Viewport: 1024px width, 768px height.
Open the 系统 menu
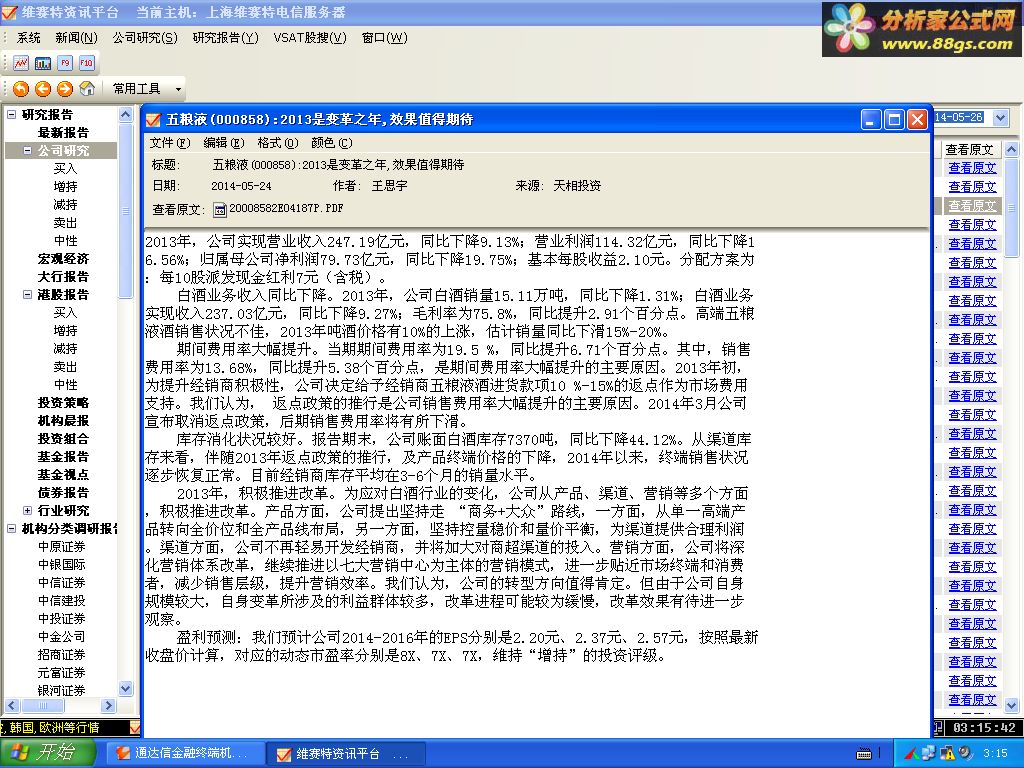[x=28, y=38]
